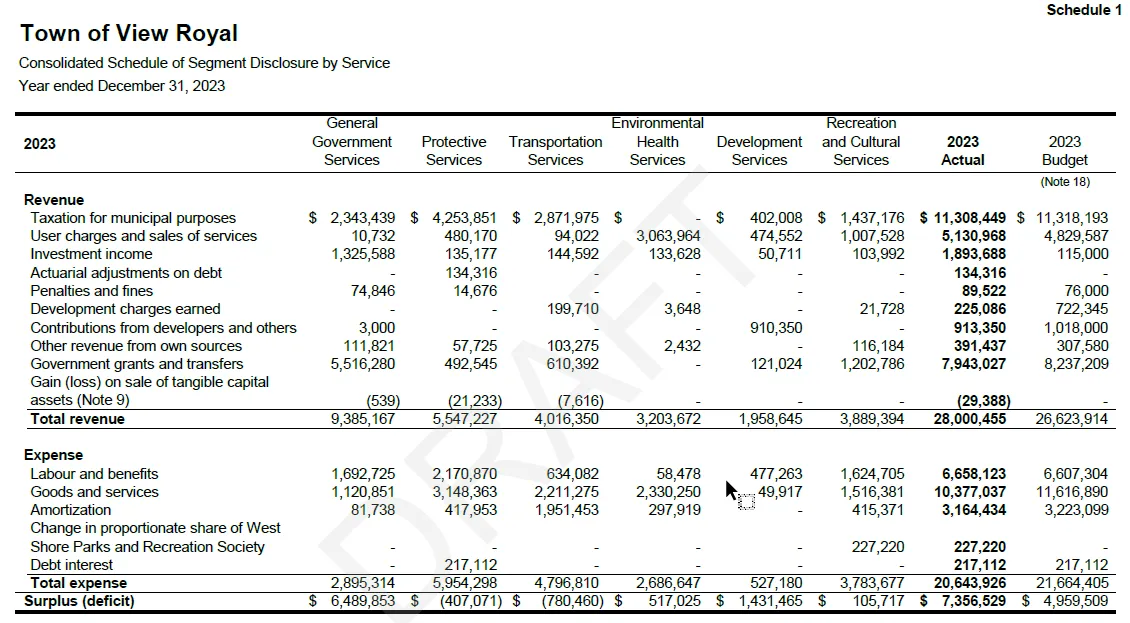The image size is (1130, 623).
Task: Select 'Government grants and transfers' row label
Action: (137, 363)
